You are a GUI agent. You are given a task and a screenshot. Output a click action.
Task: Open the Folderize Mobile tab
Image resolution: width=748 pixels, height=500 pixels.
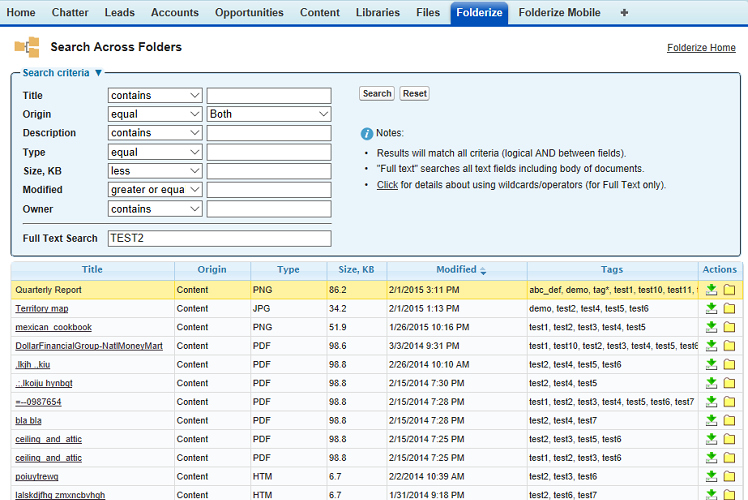click(560, 12)
